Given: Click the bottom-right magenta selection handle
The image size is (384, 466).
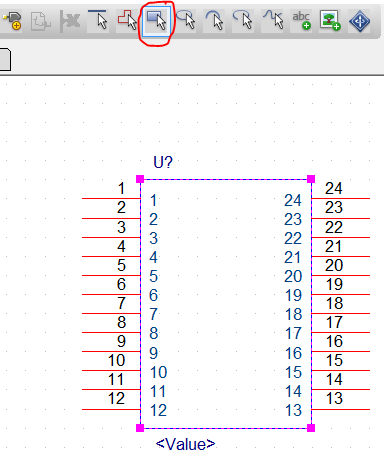Looking at the screenshot, I should pyautogui.click(x=311, y=428).
